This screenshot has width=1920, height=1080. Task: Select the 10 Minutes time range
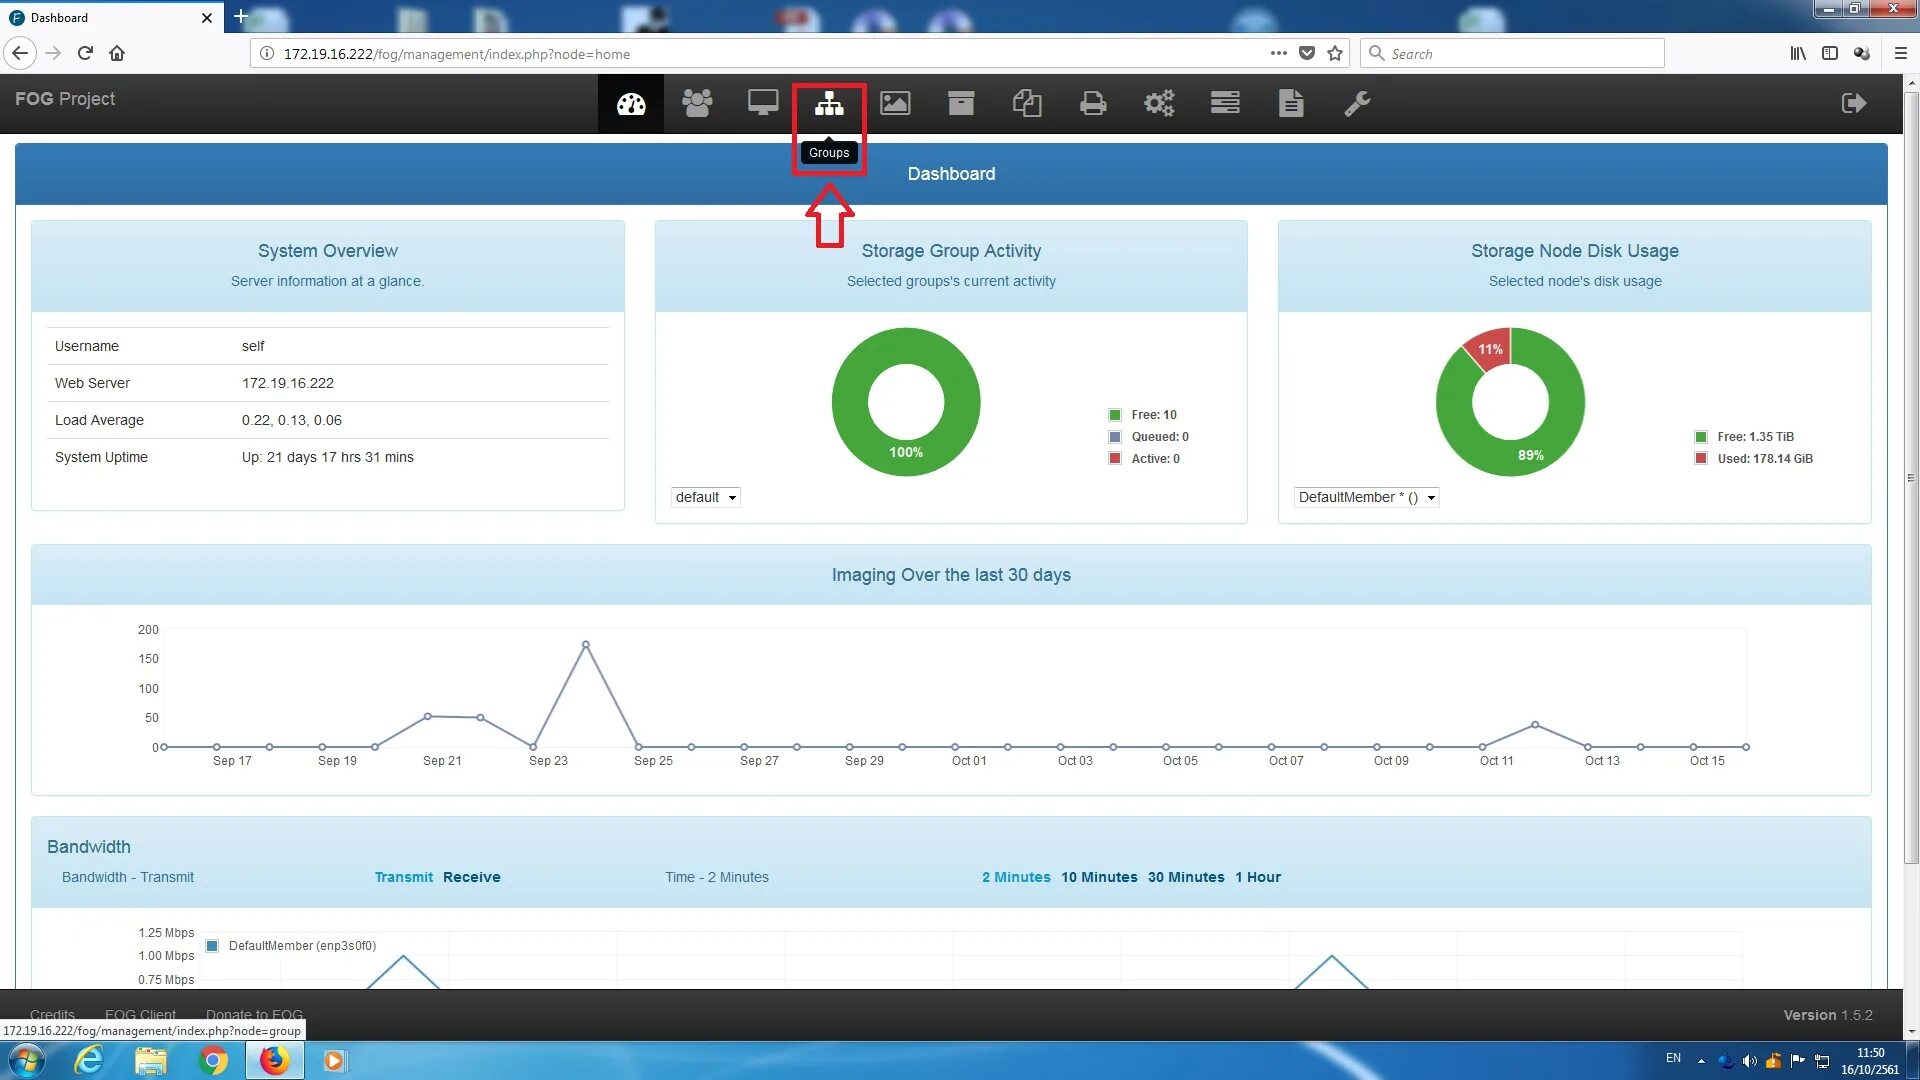1099,877
